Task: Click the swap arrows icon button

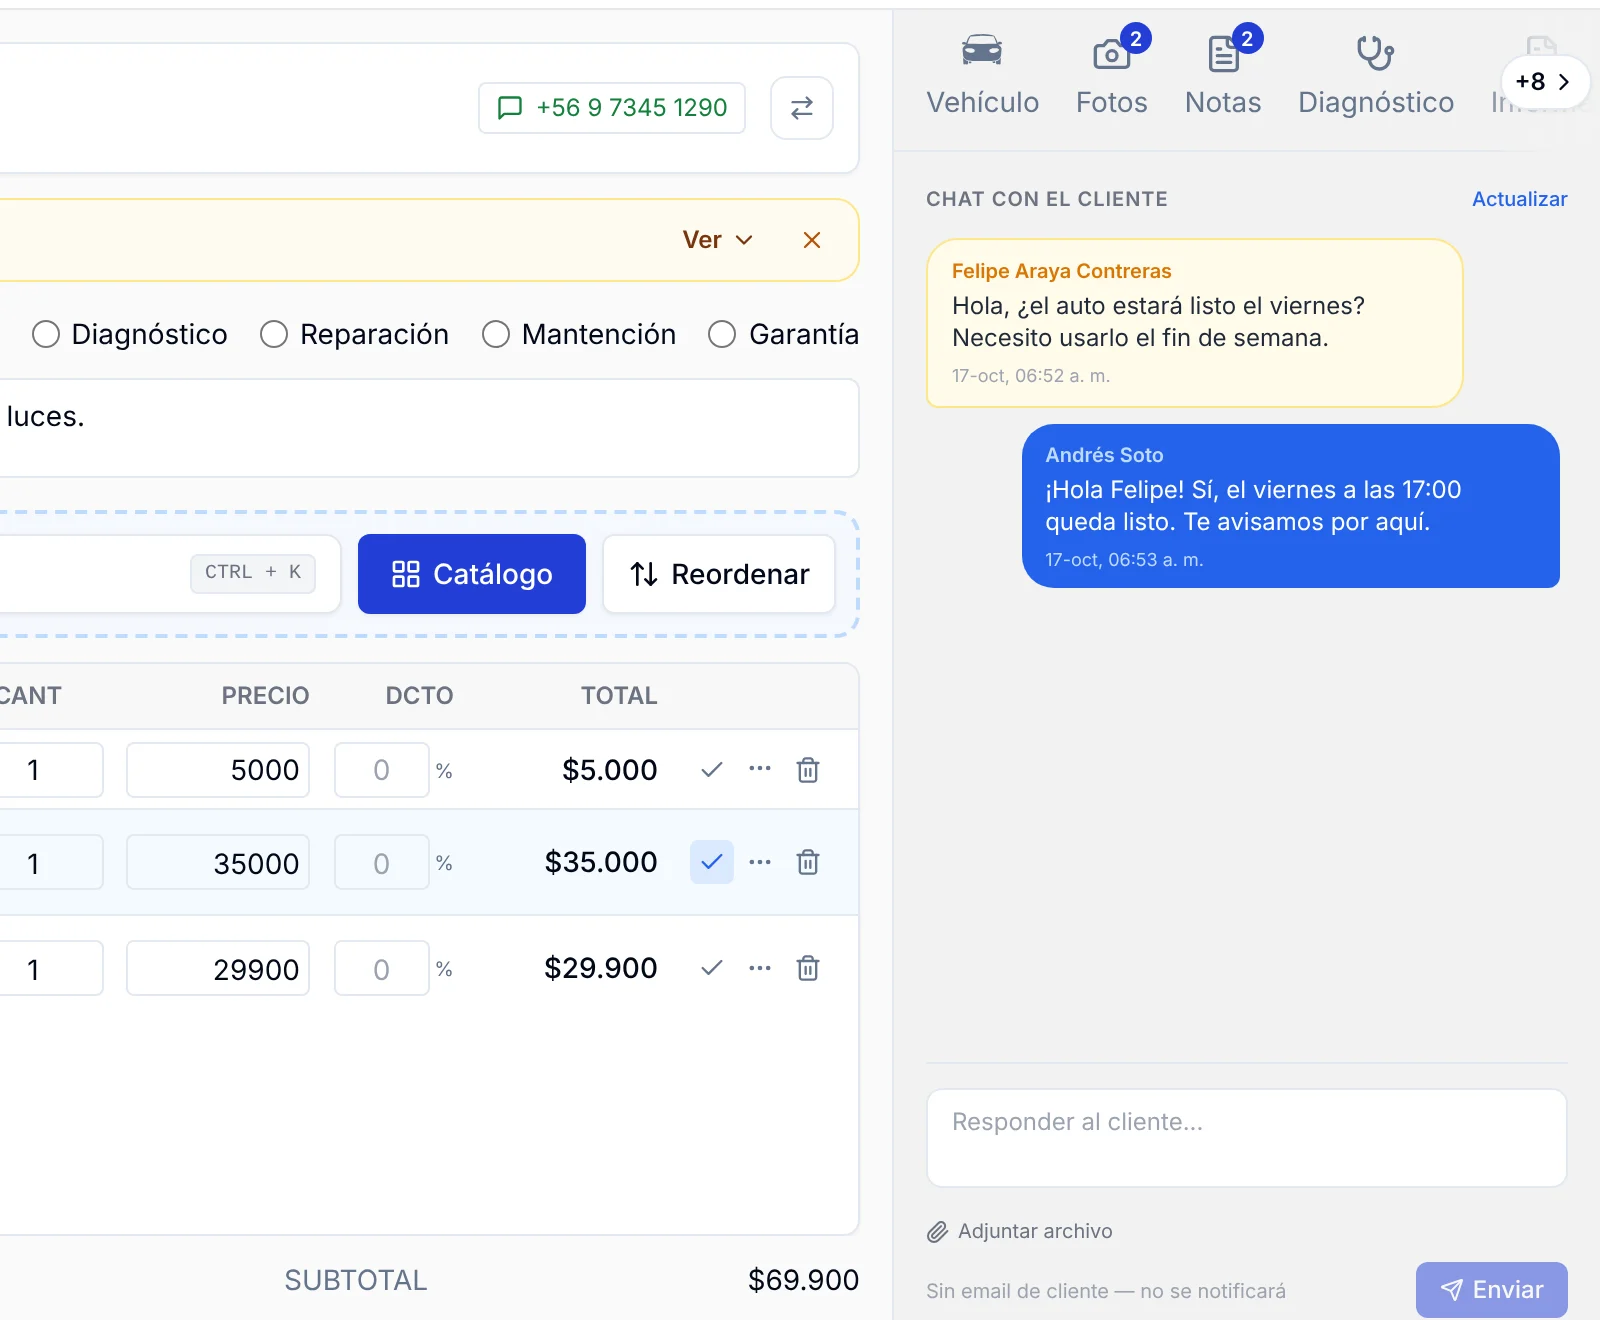Action: click(802, 108)
